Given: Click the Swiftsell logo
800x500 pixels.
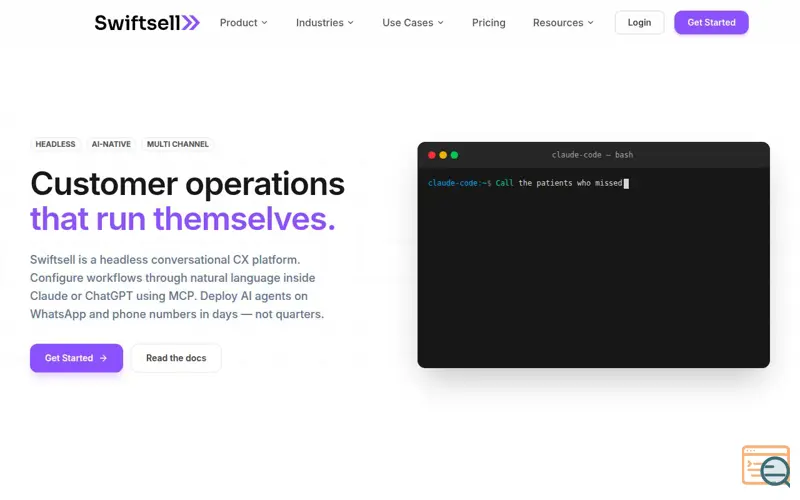Looking at the screenshot, I should [x=147, y=22].
